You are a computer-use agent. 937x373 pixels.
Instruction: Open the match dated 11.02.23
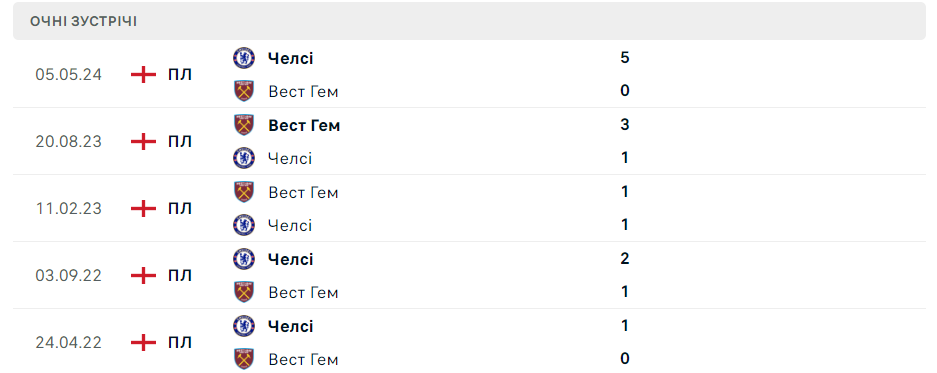(x=469, y=209)
